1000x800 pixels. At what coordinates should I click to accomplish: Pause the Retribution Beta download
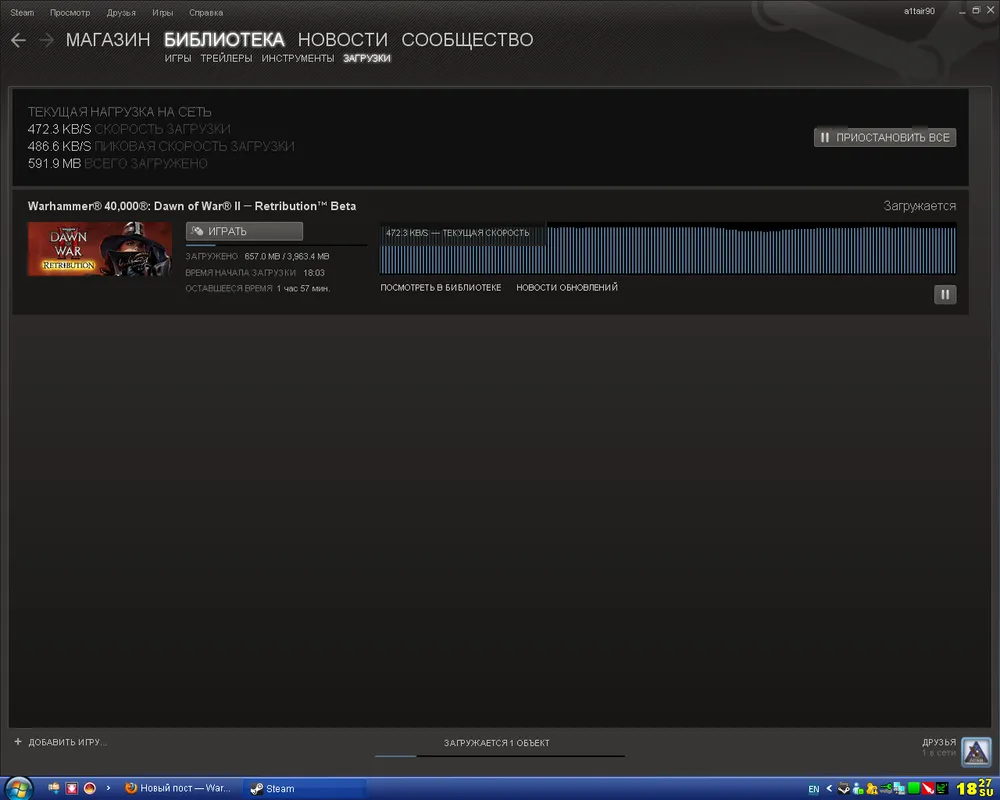[x=945, y=294]
